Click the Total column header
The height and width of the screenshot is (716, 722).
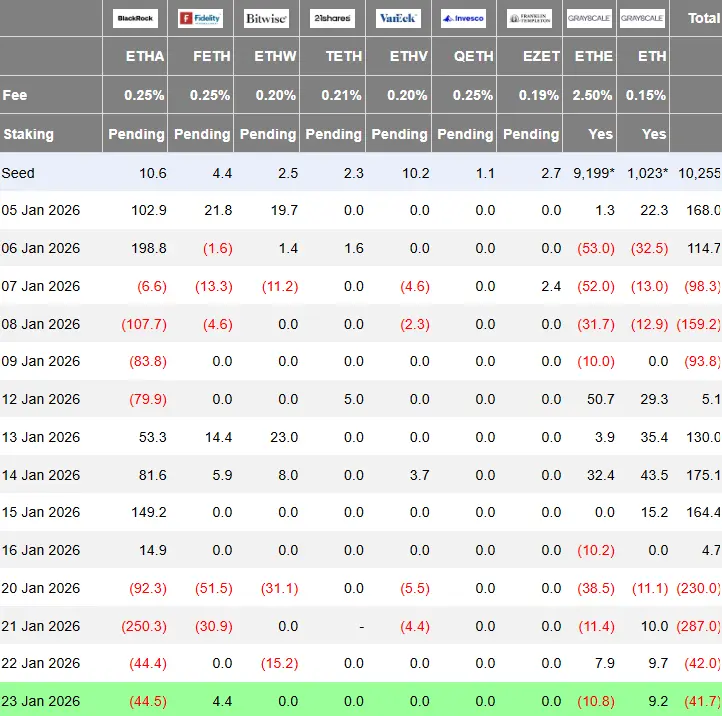[x=703, y=19]
